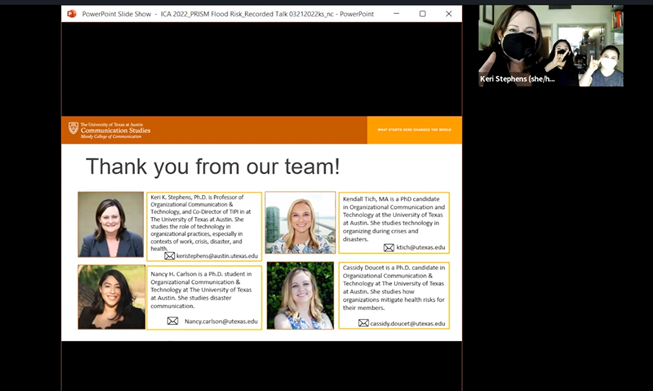
Task: Select the Keri Stephens webcam video tile
Action: coord(551,46)
